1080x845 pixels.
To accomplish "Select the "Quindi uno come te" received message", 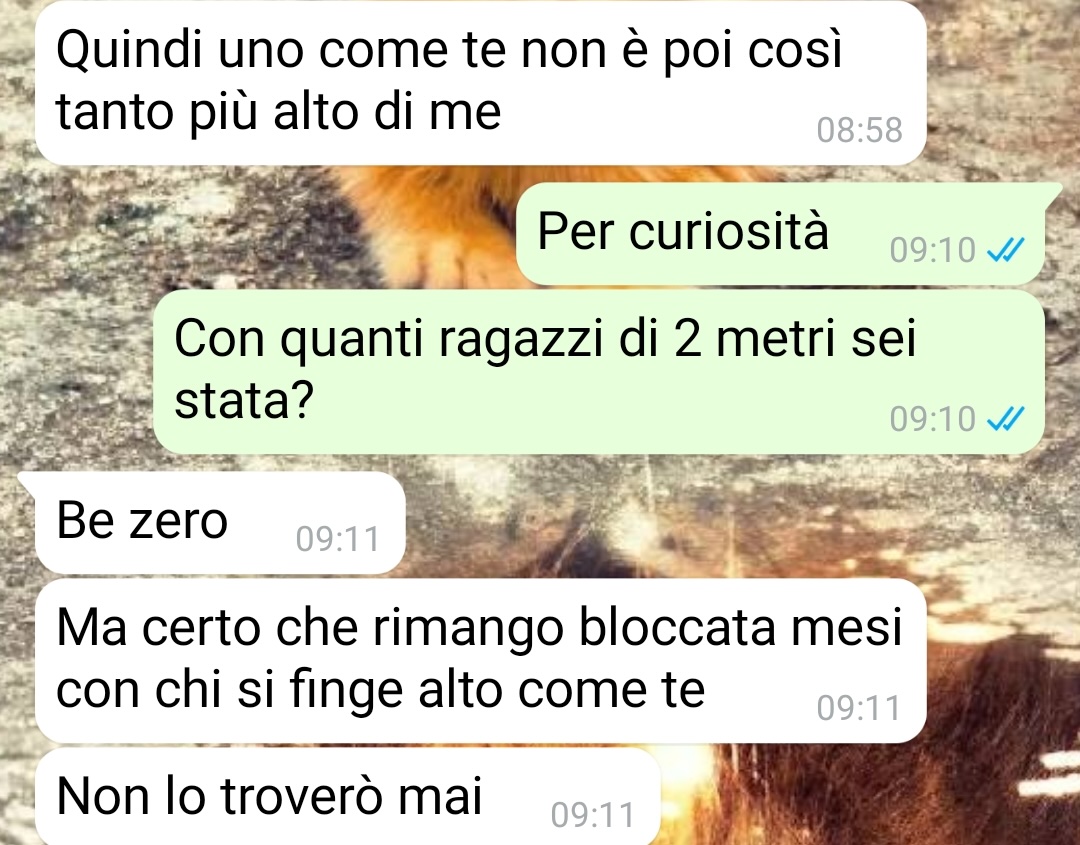I will point(481,83).
